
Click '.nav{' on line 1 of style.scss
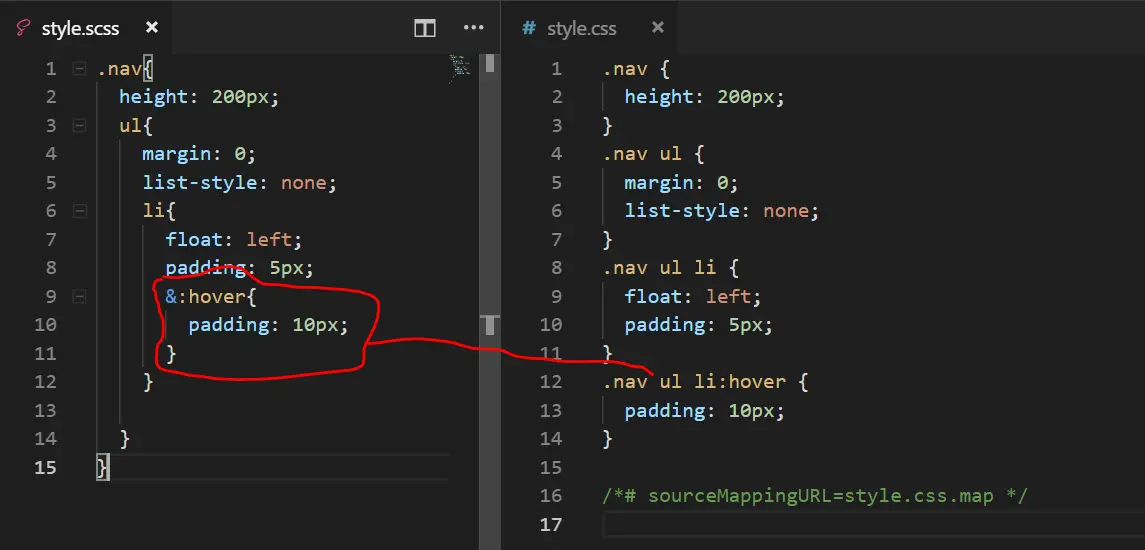pos(125,69)
